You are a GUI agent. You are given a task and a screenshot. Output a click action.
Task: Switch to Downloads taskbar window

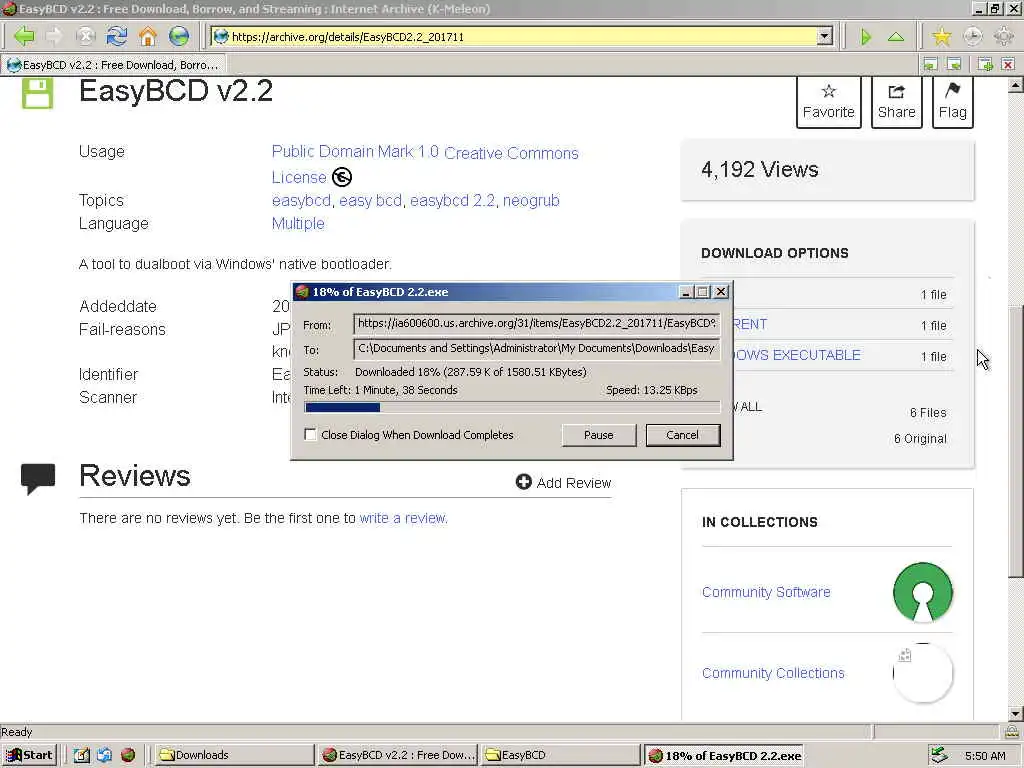click(234, 755)
